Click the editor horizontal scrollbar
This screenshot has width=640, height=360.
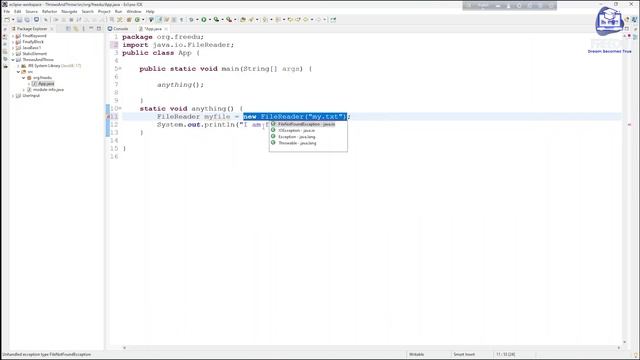pyautogui.click(x=371, y=348)
